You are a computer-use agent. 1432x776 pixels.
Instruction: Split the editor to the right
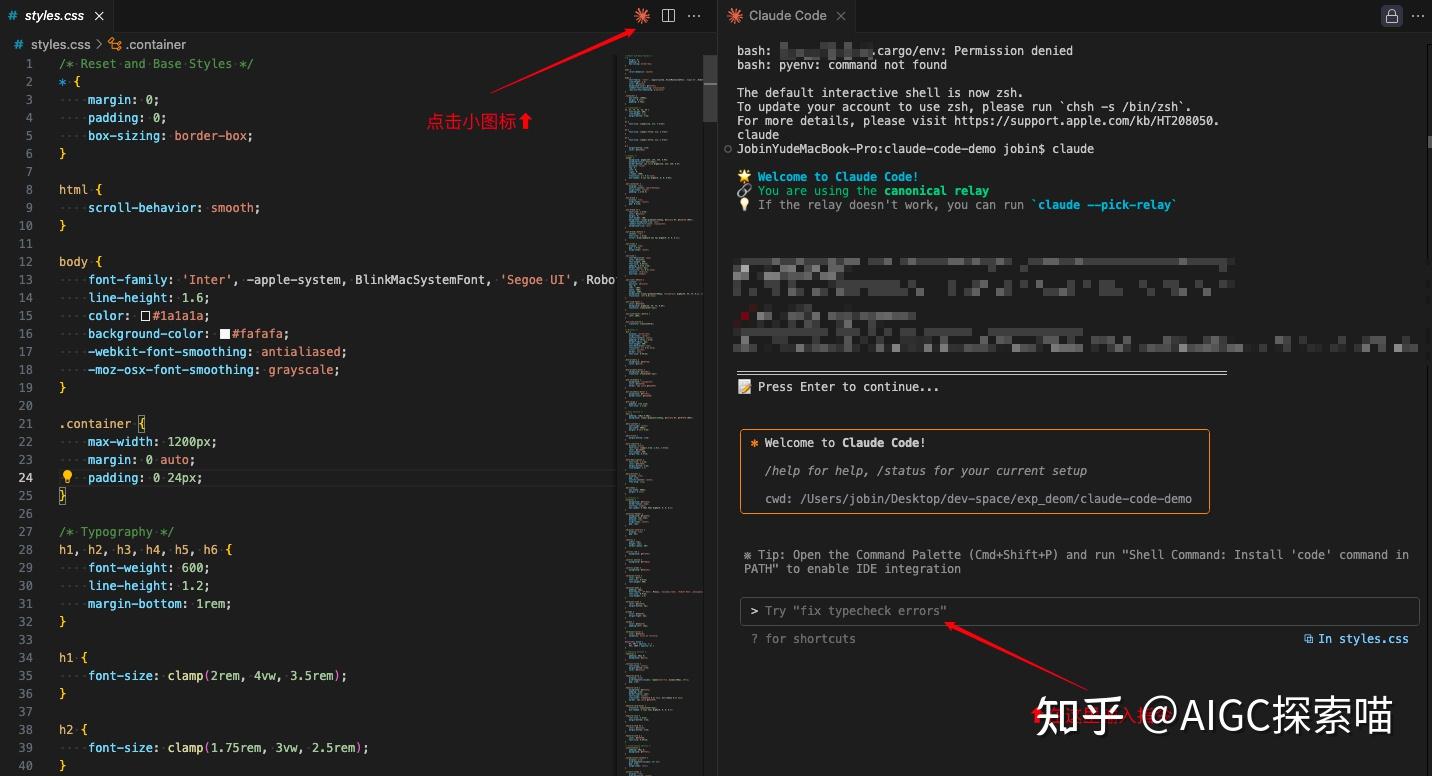[x=668, y=16]
